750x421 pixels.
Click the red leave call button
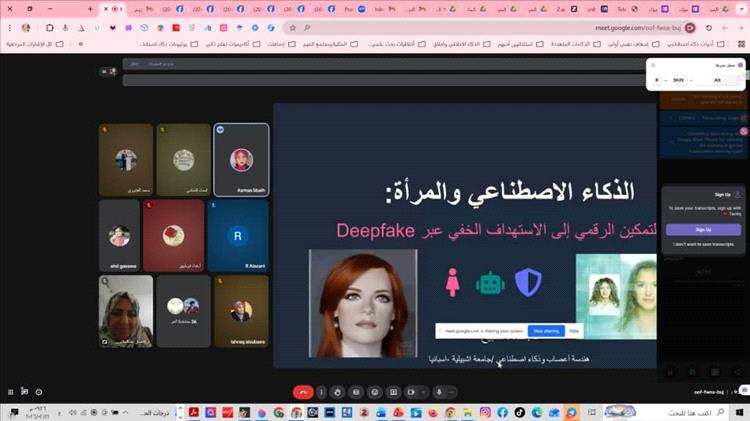coord(301,391)
